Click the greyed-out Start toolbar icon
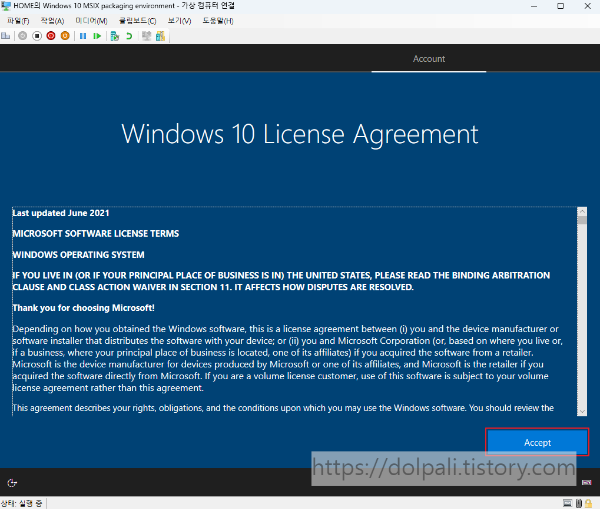The height and width of the screenshot is (509, 600). pos(23,36)
